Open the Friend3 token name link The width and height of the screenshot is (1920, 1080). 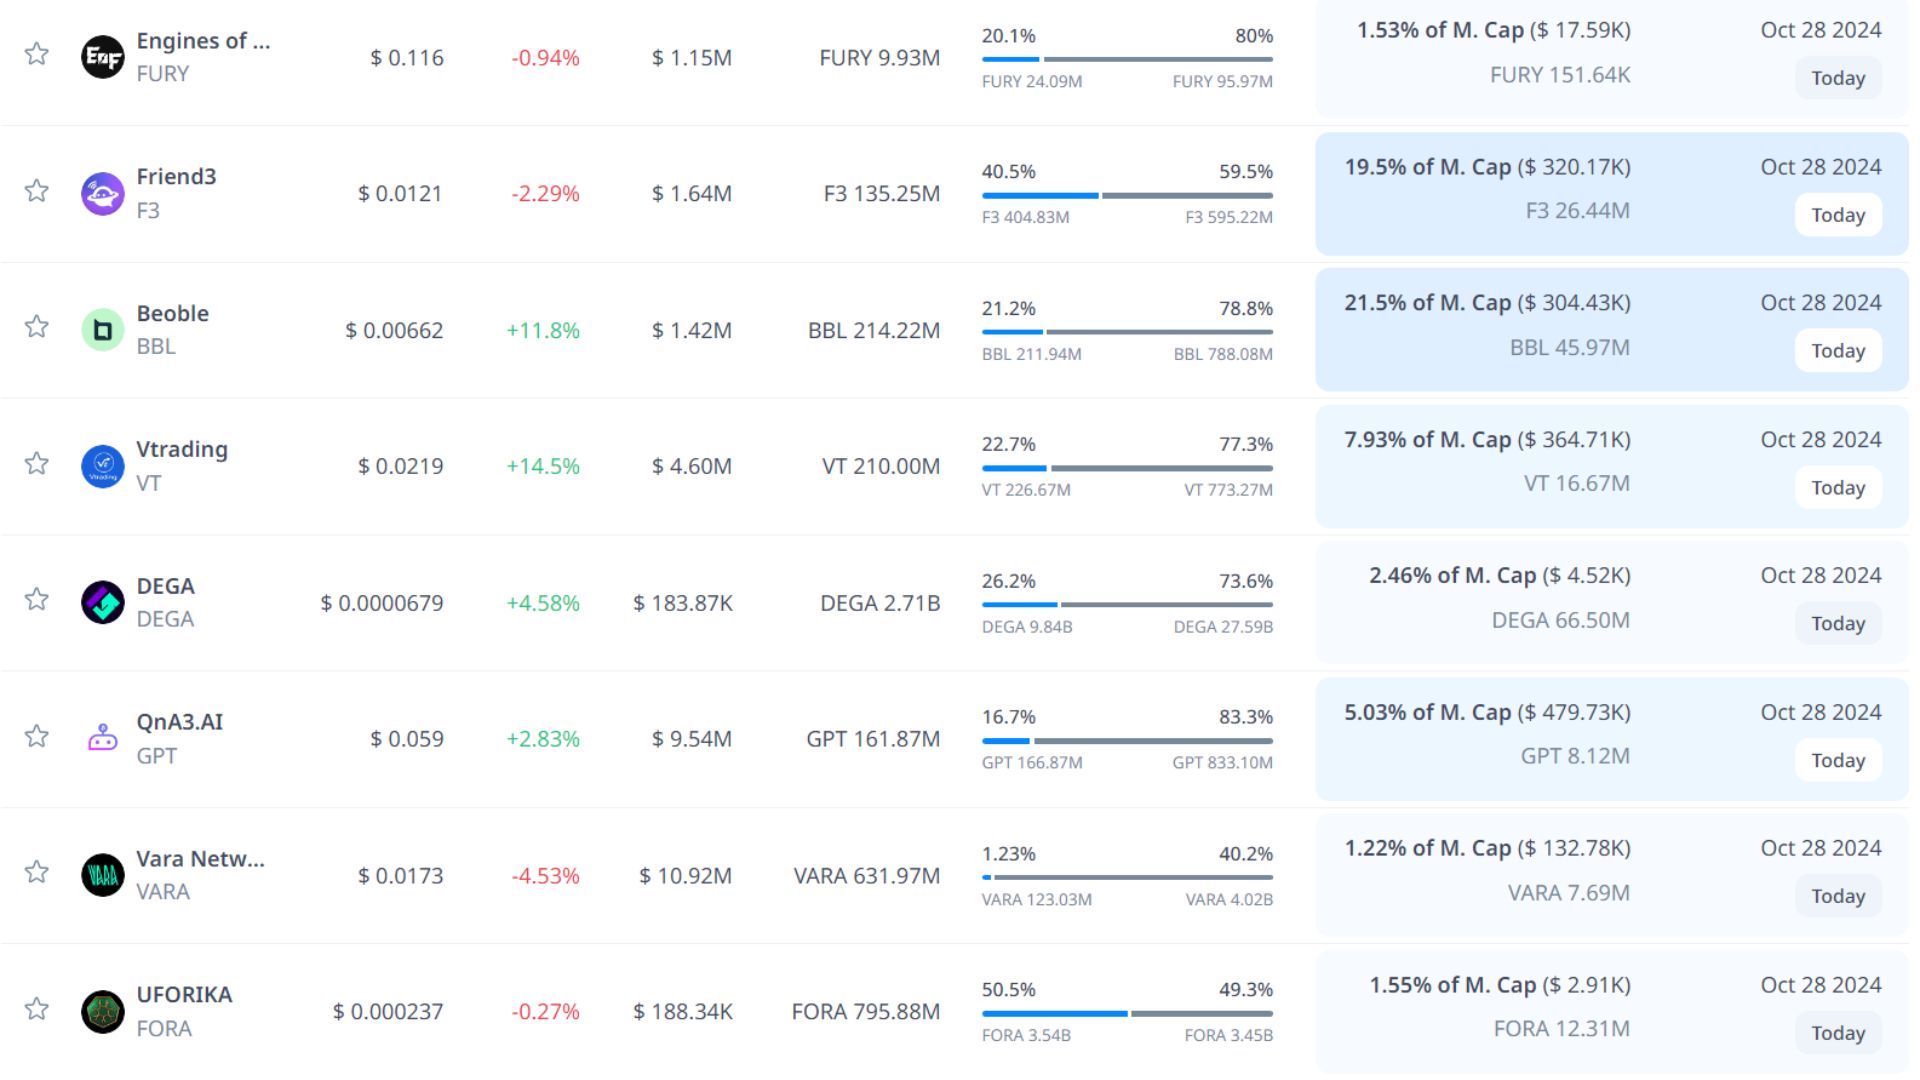[x=176, y=177]
